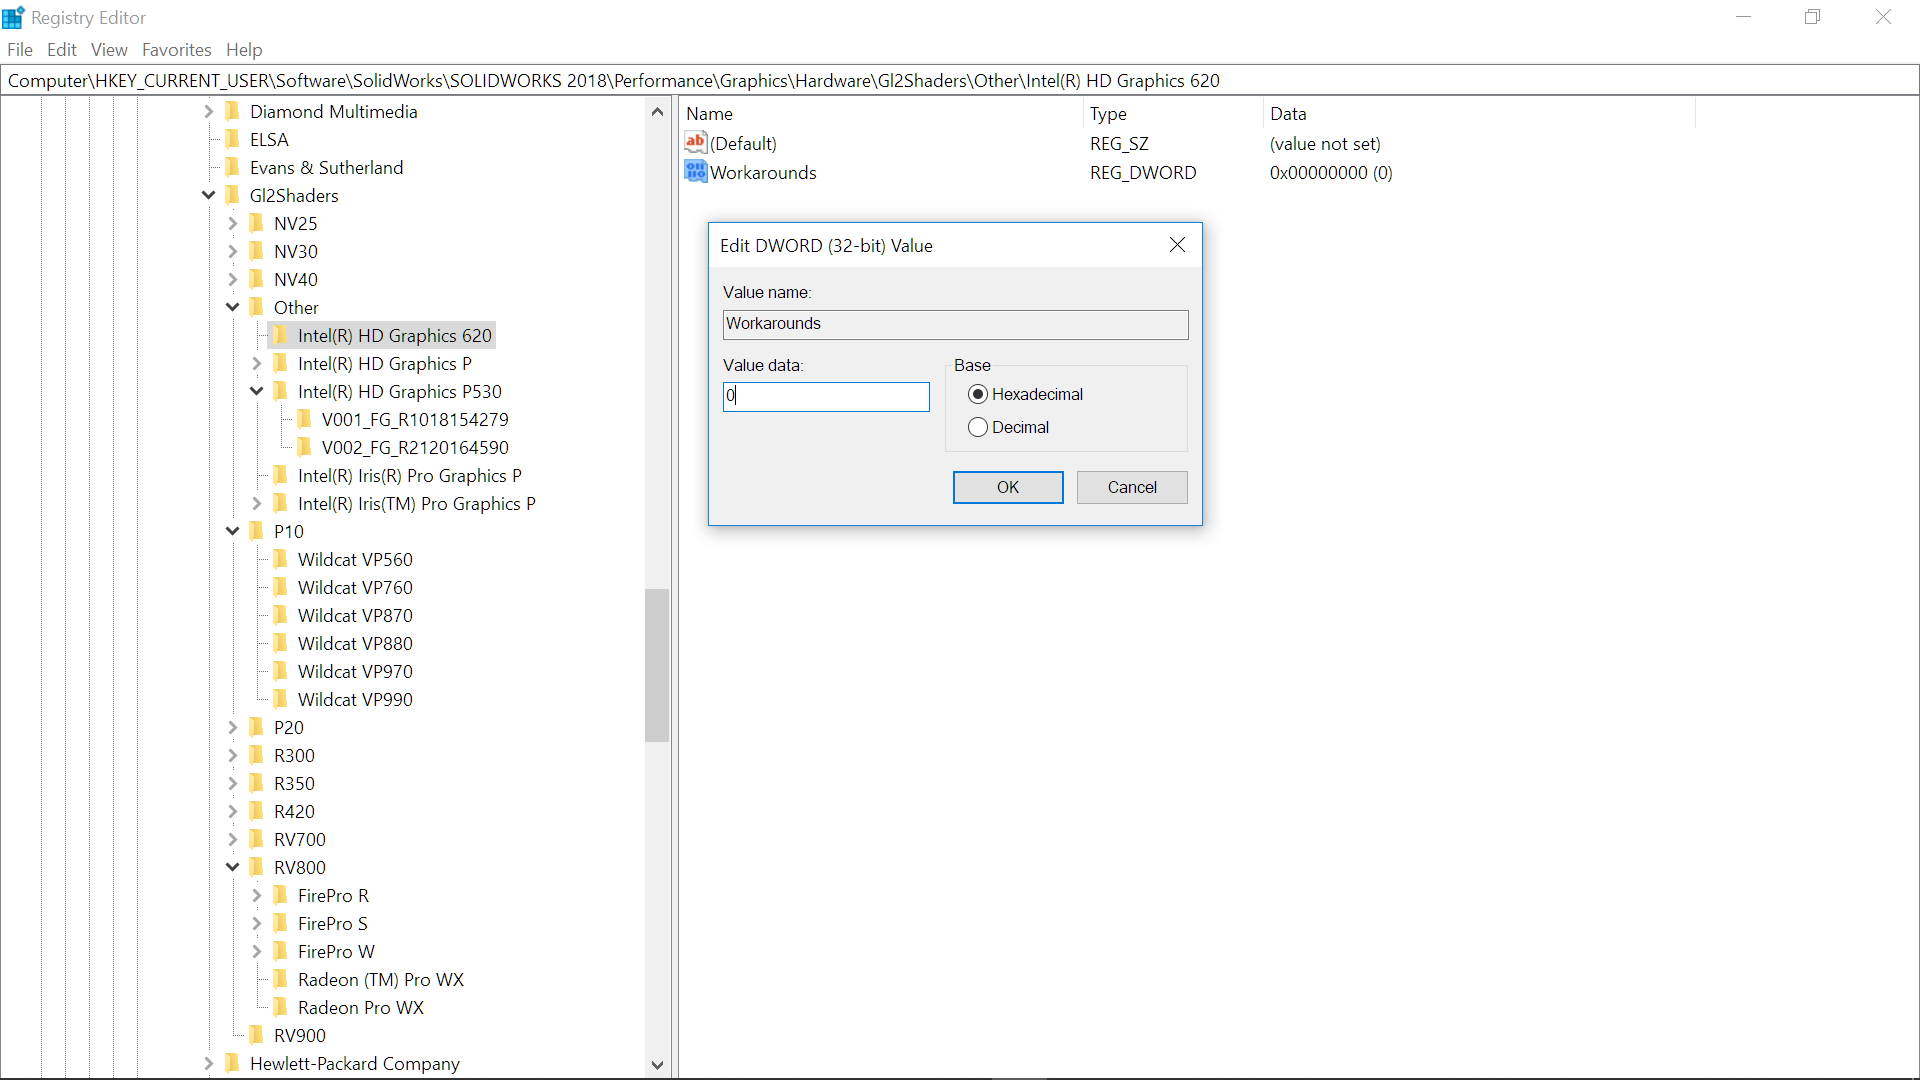This screenshot has height=1080, width=1920.
Task: Close the Edit DWORD dialog with X
Action: click(1177, 245)
